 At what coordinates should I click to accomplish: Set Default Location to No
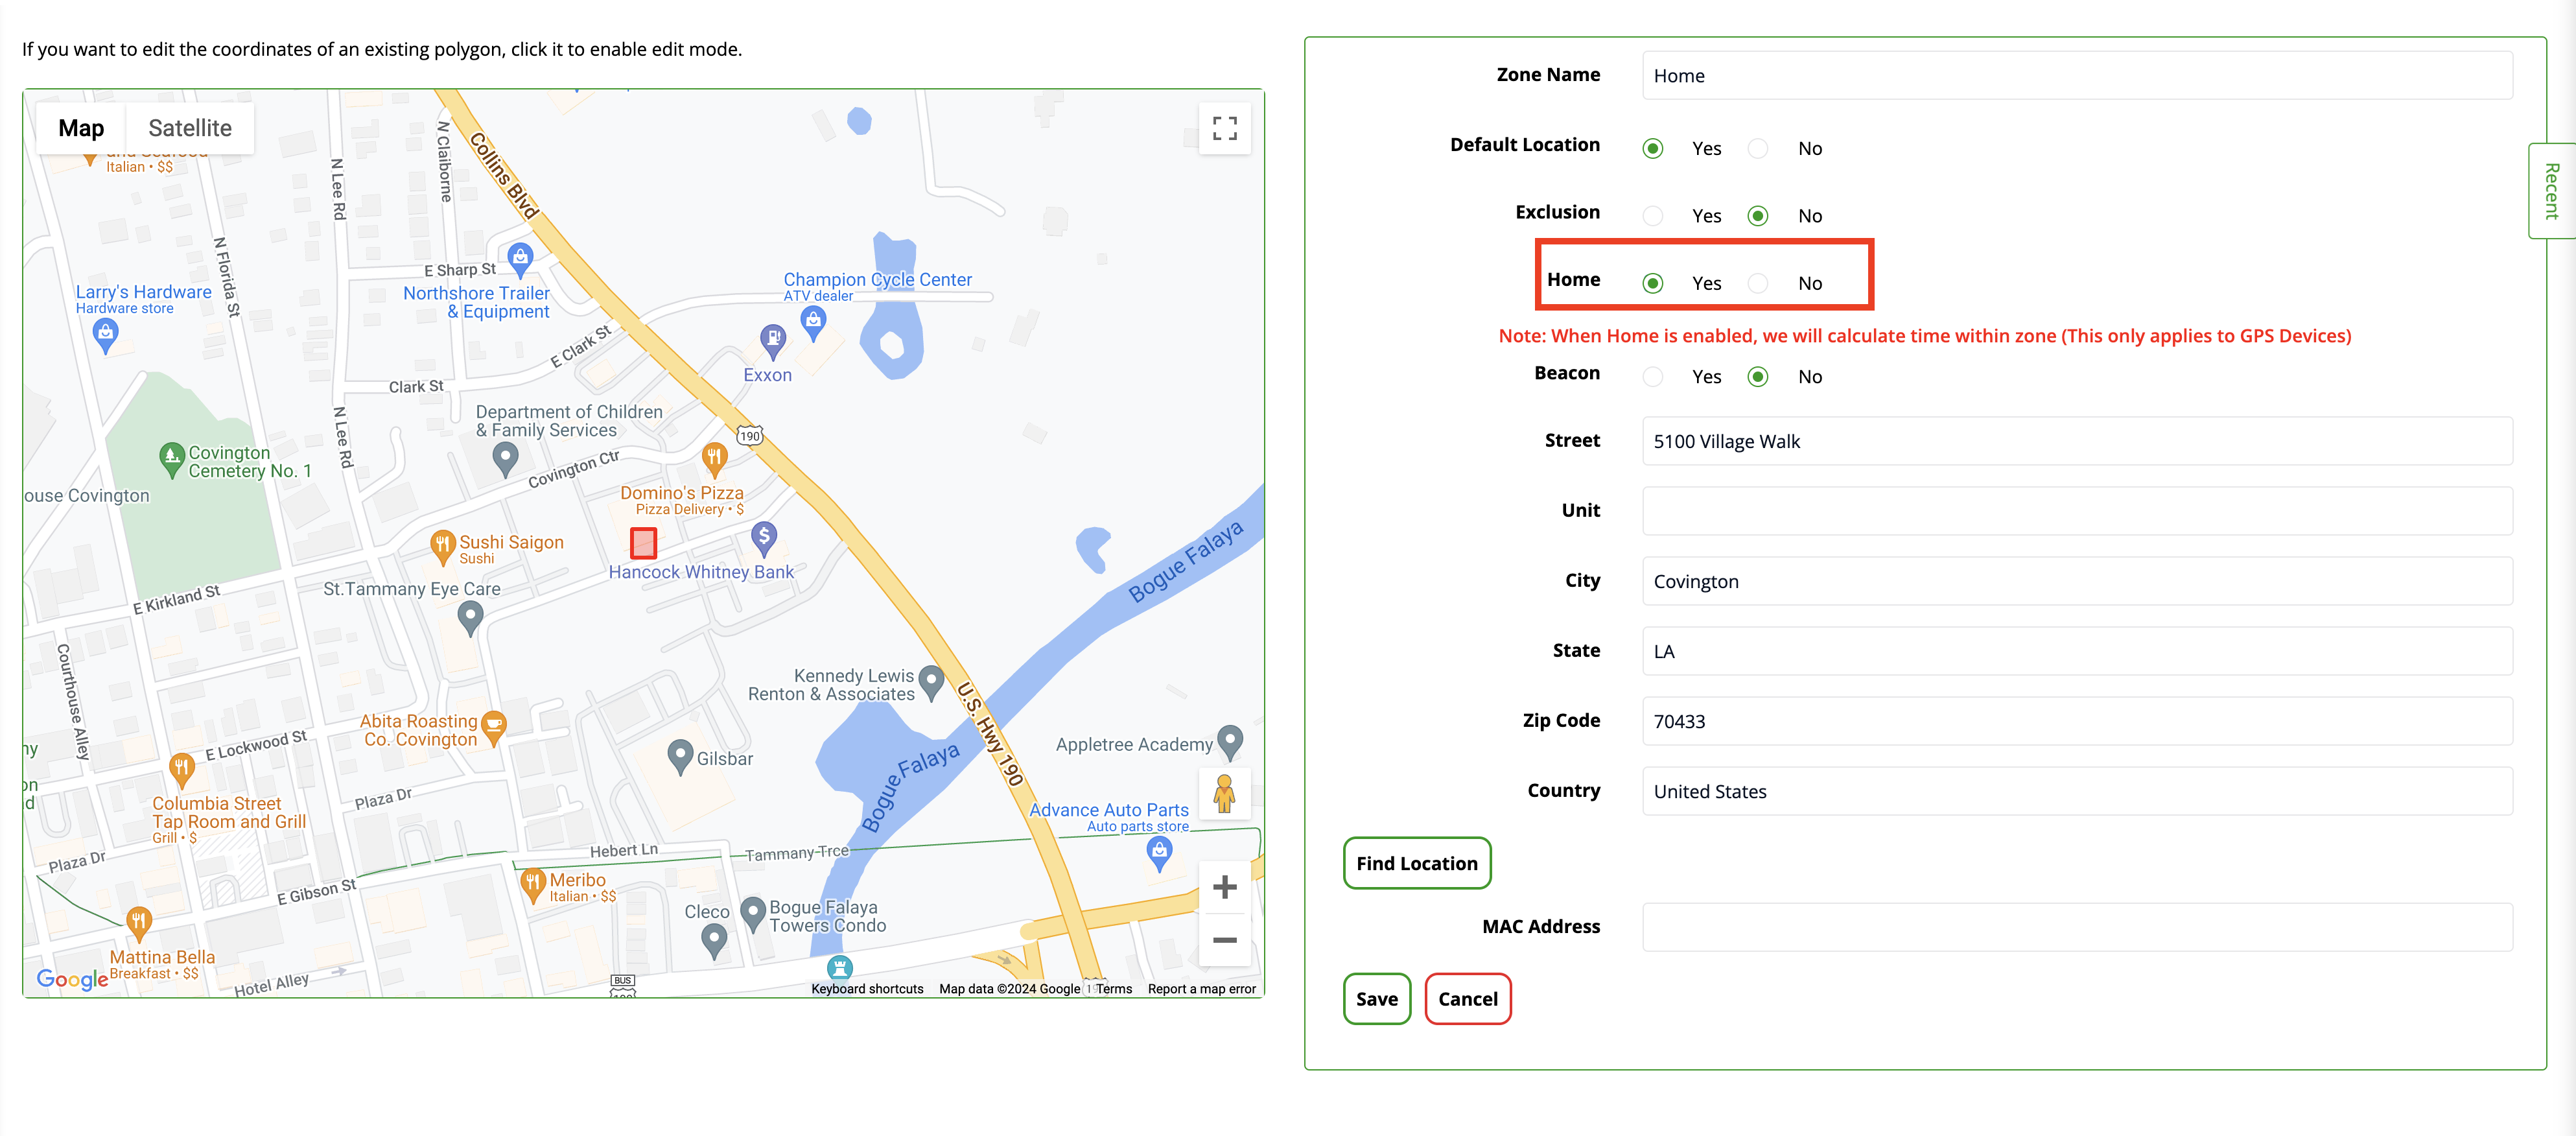click(x=1758, y=149)
